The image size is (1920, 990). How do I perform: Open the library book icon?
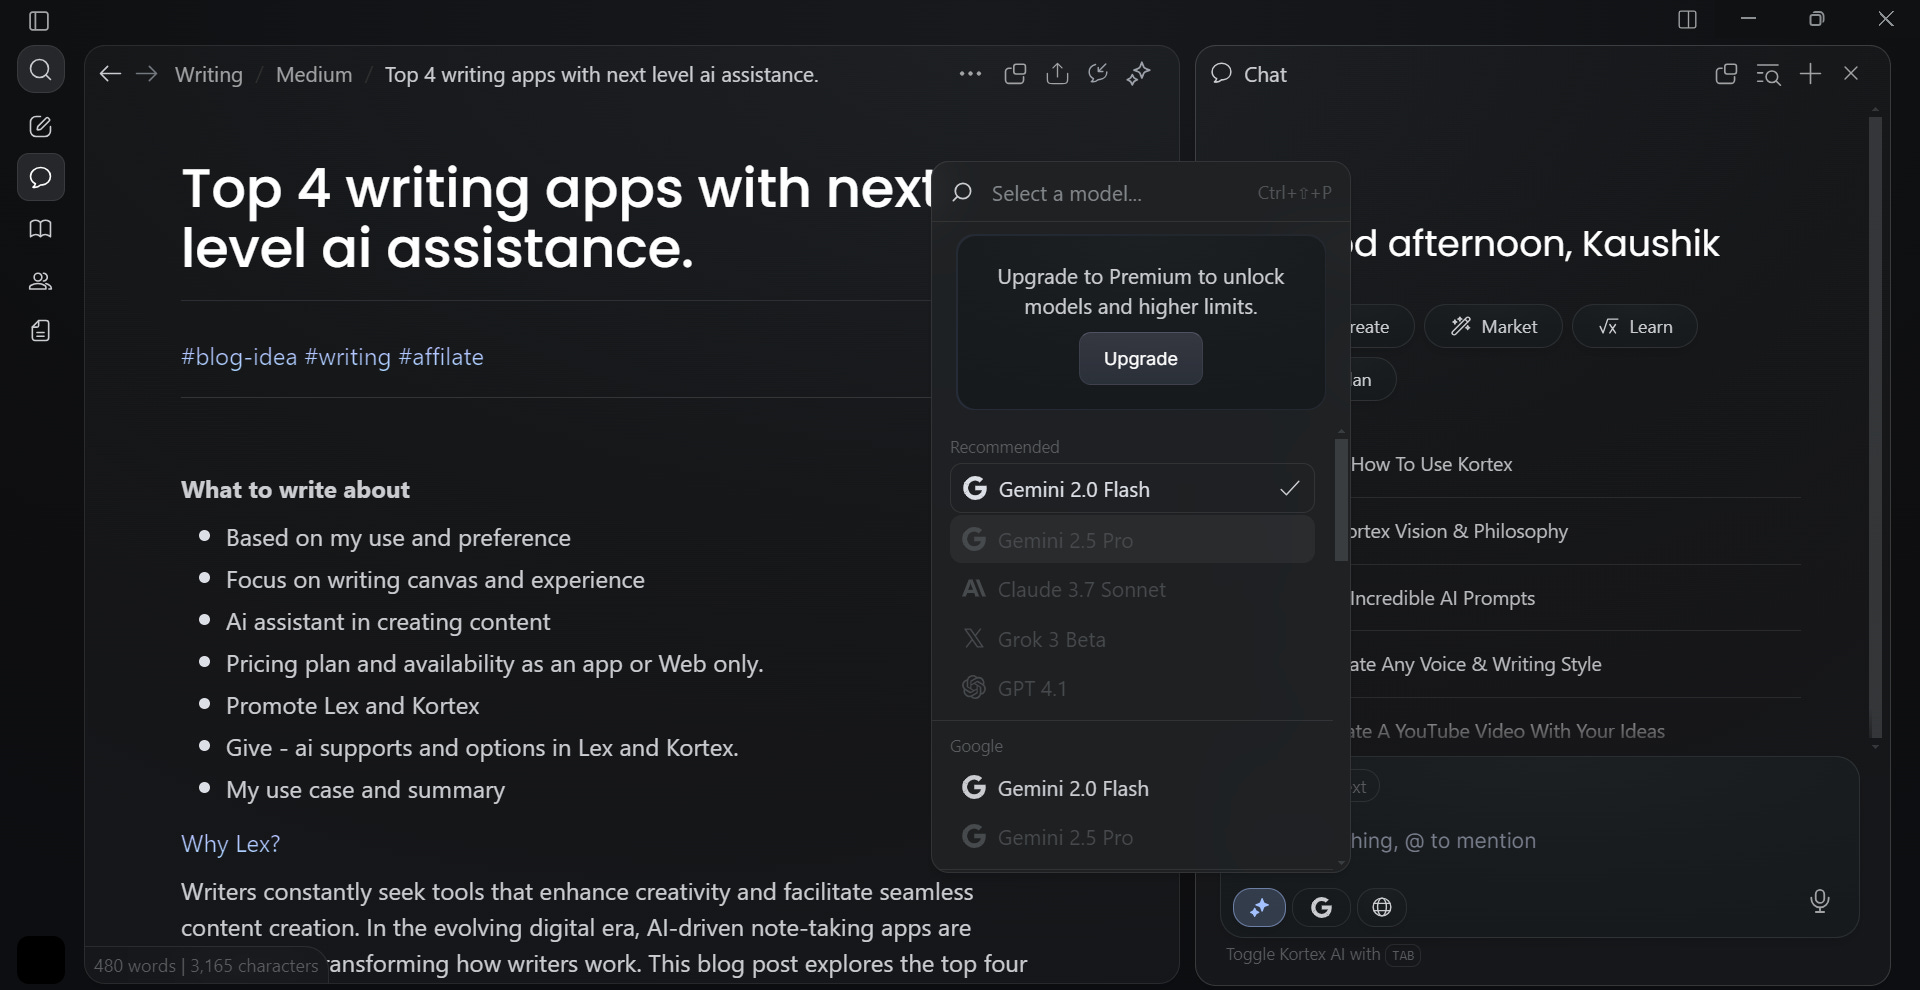point(41,229)
